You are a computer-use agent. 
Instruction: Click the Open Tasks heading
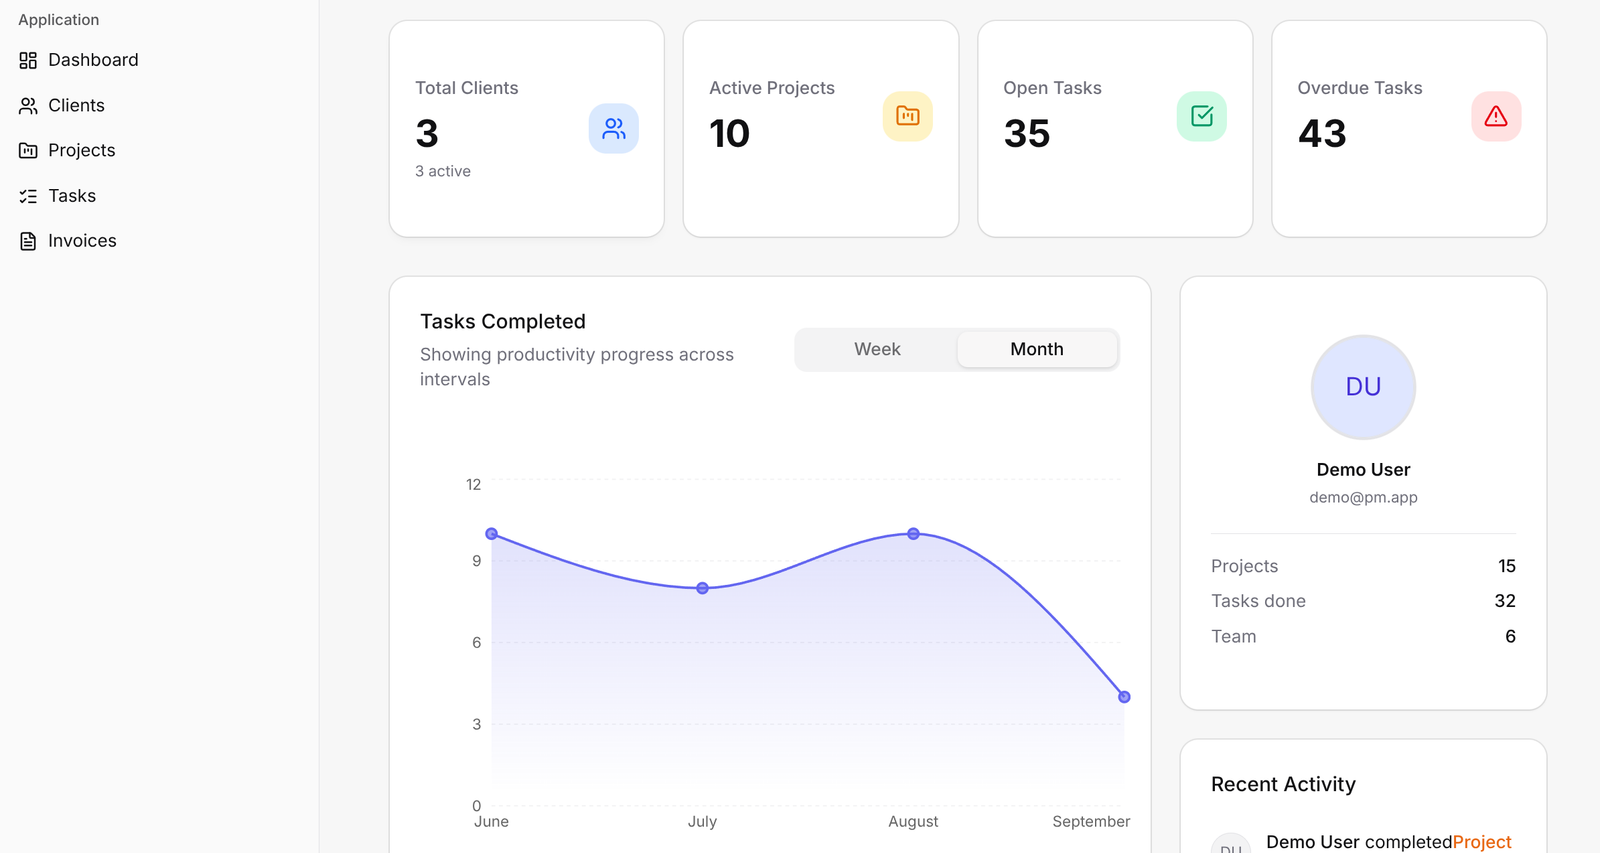pyautogui.click(x=1052, y=88)
